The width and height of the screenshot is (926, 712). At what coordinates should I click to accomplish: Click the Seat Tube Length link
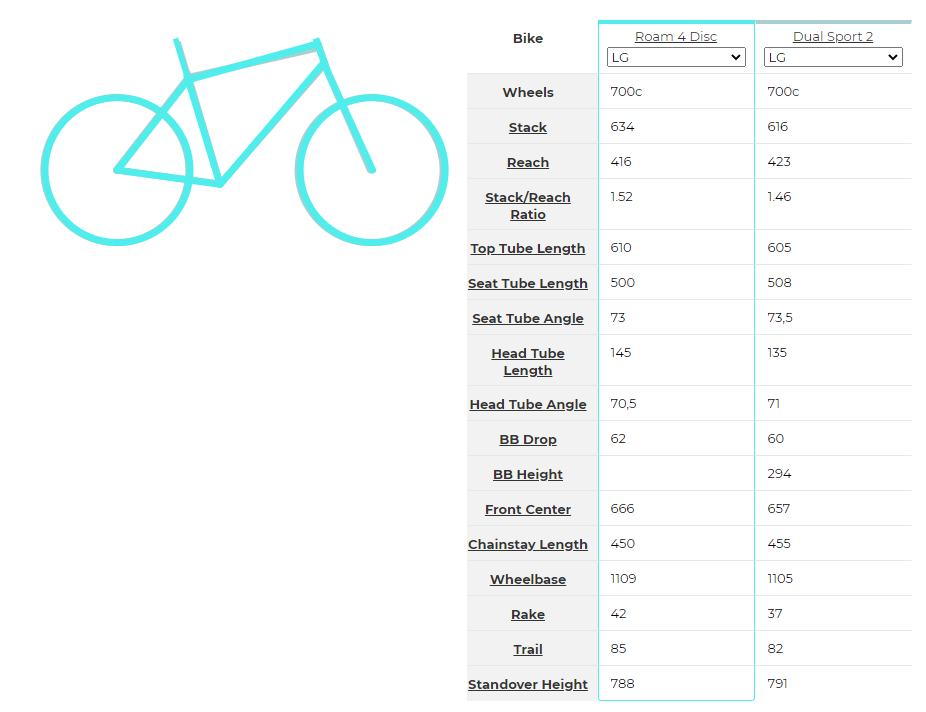(528, 283)
